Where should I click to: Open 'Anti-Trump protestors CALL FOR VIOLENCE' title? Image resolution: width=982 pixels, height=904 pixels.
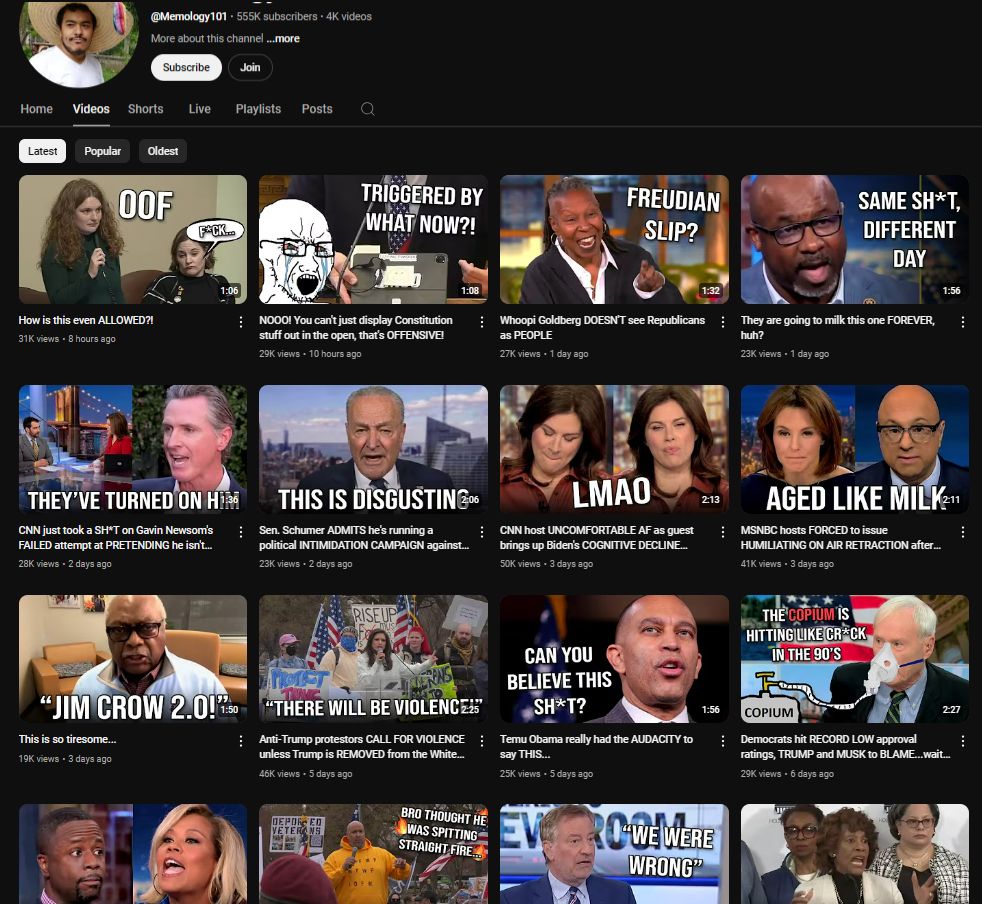tap(362, 747)
